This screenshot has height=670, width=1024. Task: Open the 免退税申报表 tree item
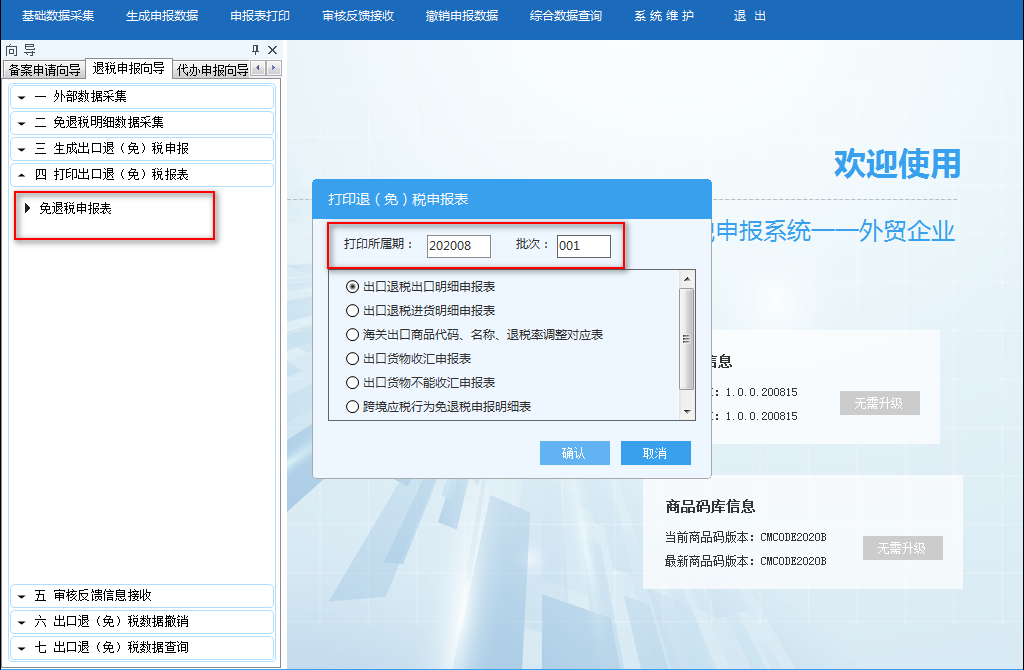(75, 209)
